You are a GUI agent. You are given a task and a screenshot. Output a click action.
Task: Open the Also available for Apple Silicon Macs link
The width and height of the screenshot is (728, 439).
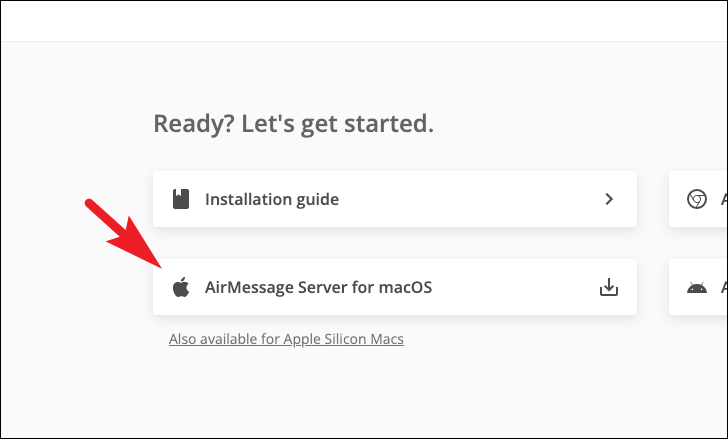click(286, 339)
